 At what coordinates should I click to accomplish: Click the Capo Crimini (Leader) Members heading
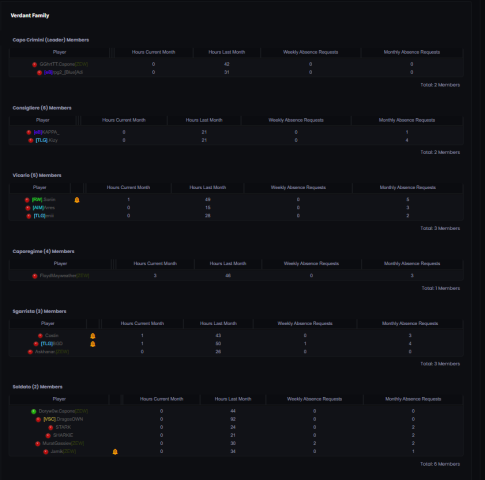click(x=51, y=40)
